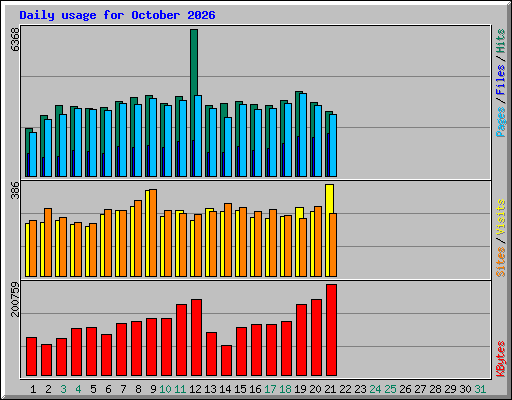Screen dimensions: 512x400
Task: Click day label 27 on x-axis
Action: click(420, 389)
